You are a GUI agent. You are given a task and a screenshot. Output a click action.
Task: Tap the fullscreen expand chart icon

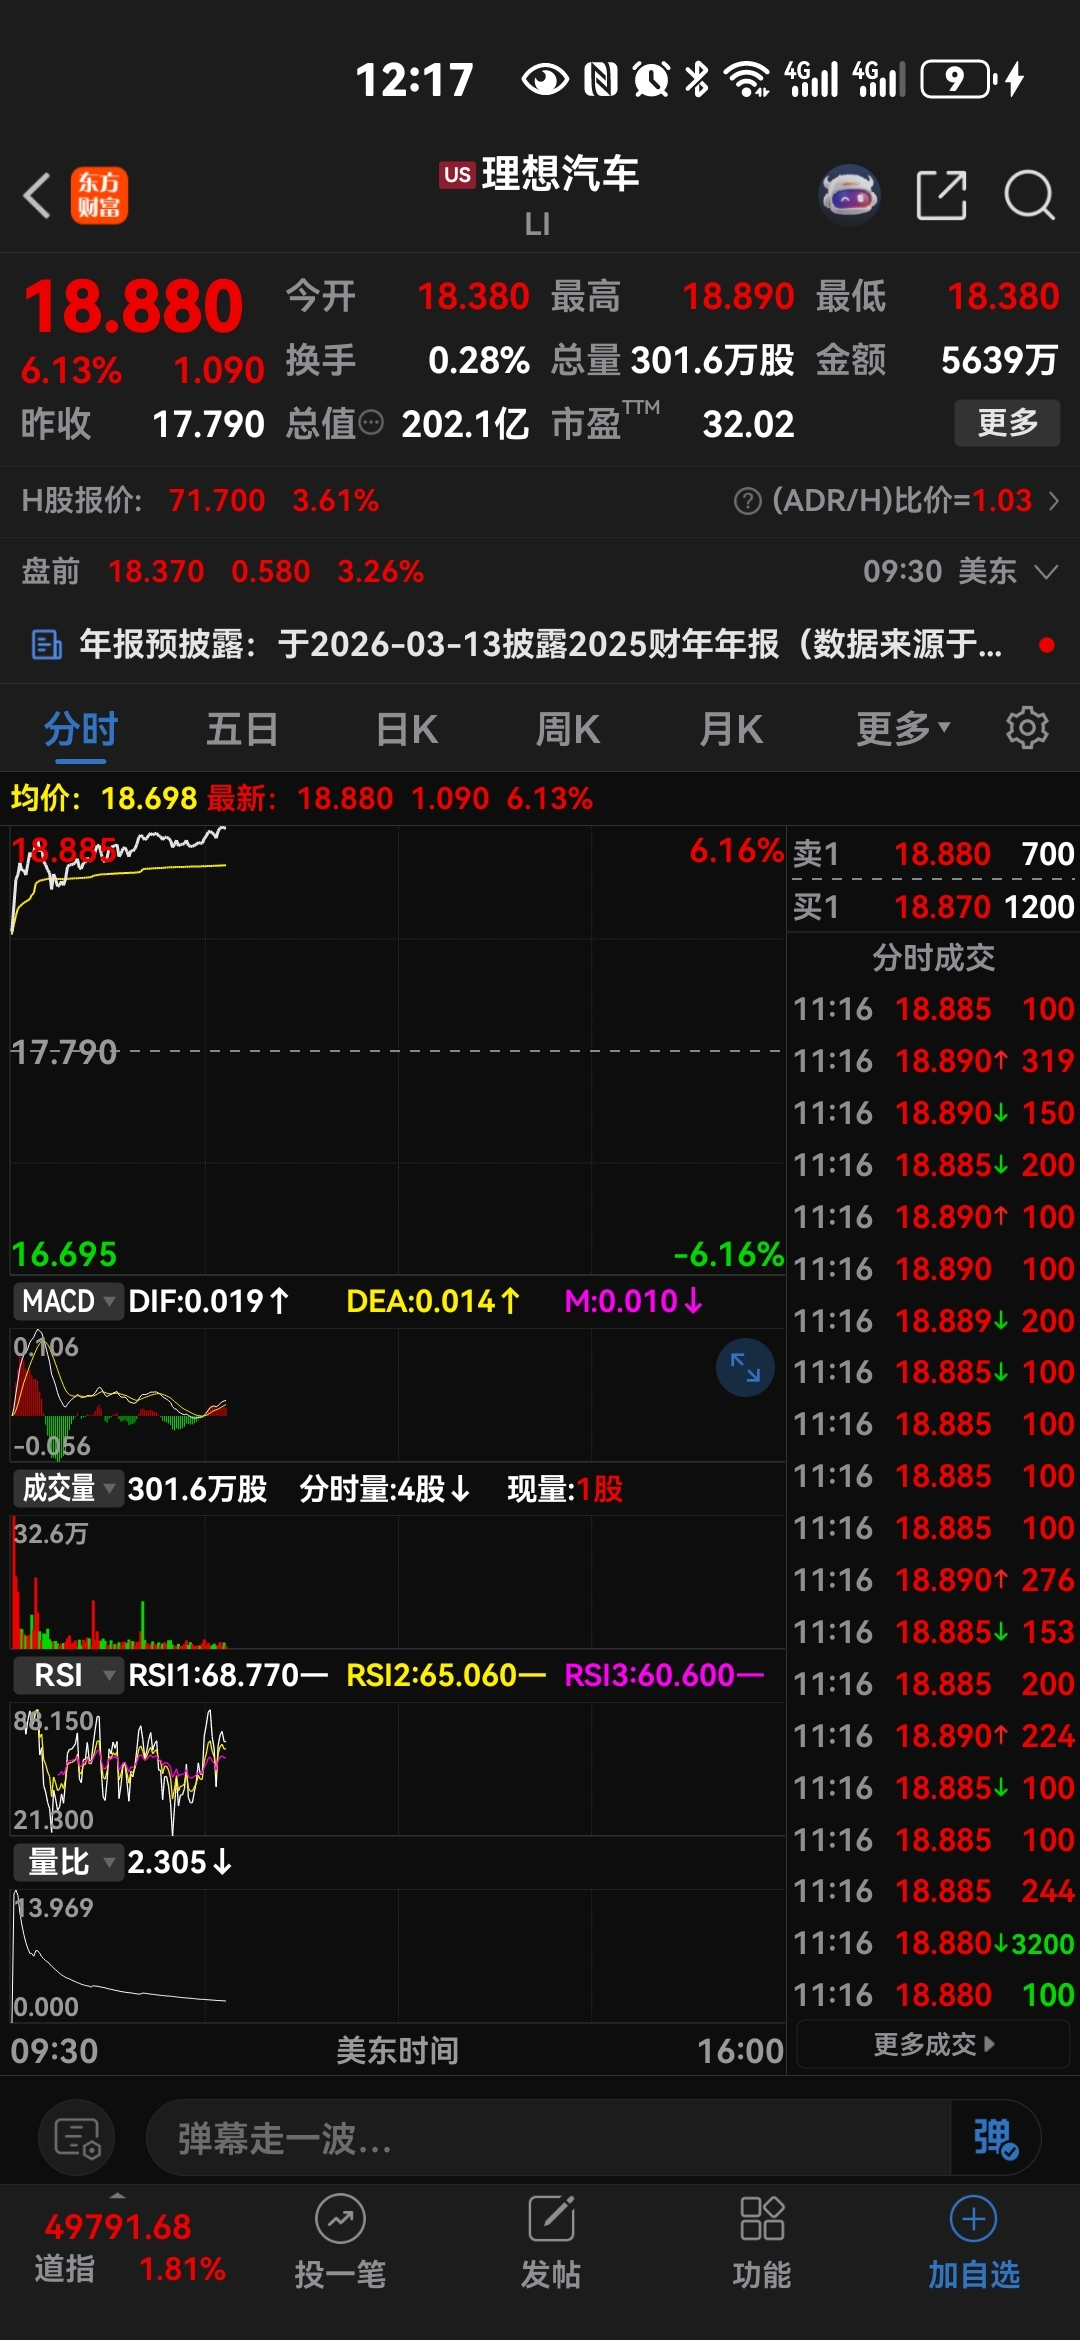pyautogui.click(x=745, y=1367)
